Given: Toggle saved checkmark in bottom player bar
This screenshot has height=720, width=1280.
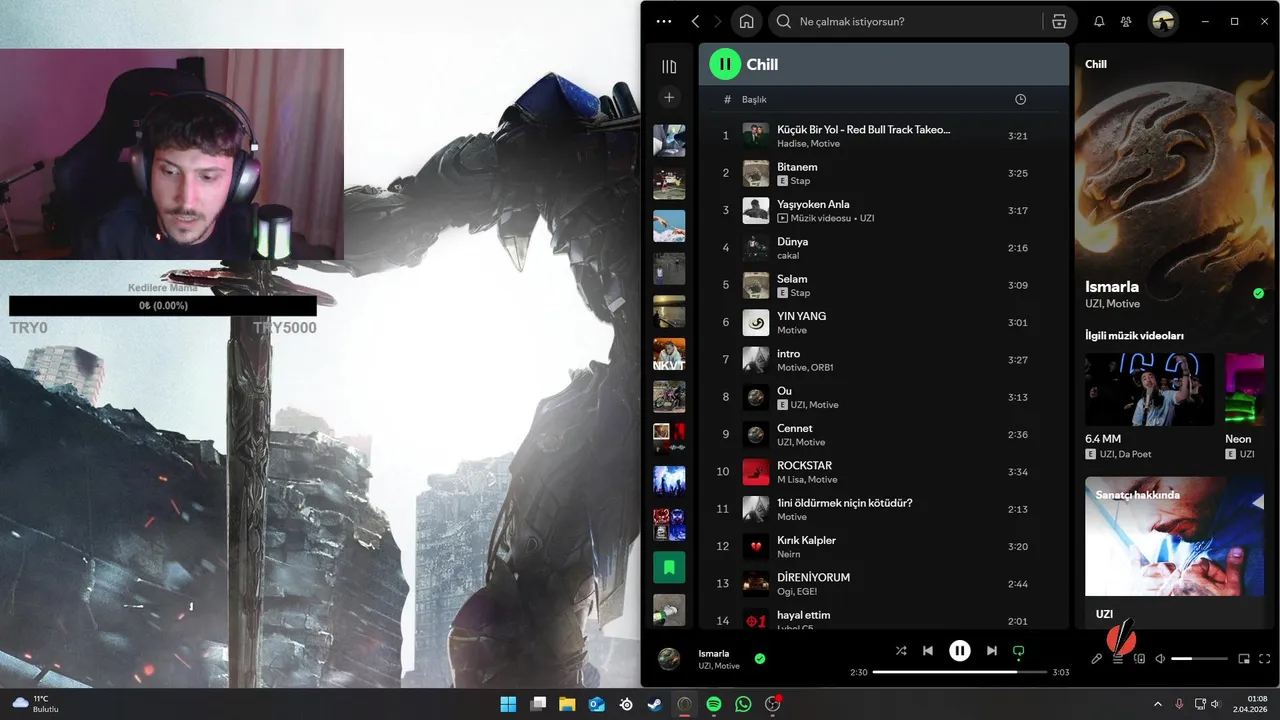Looking at the screenshot, I should point(760,658).
